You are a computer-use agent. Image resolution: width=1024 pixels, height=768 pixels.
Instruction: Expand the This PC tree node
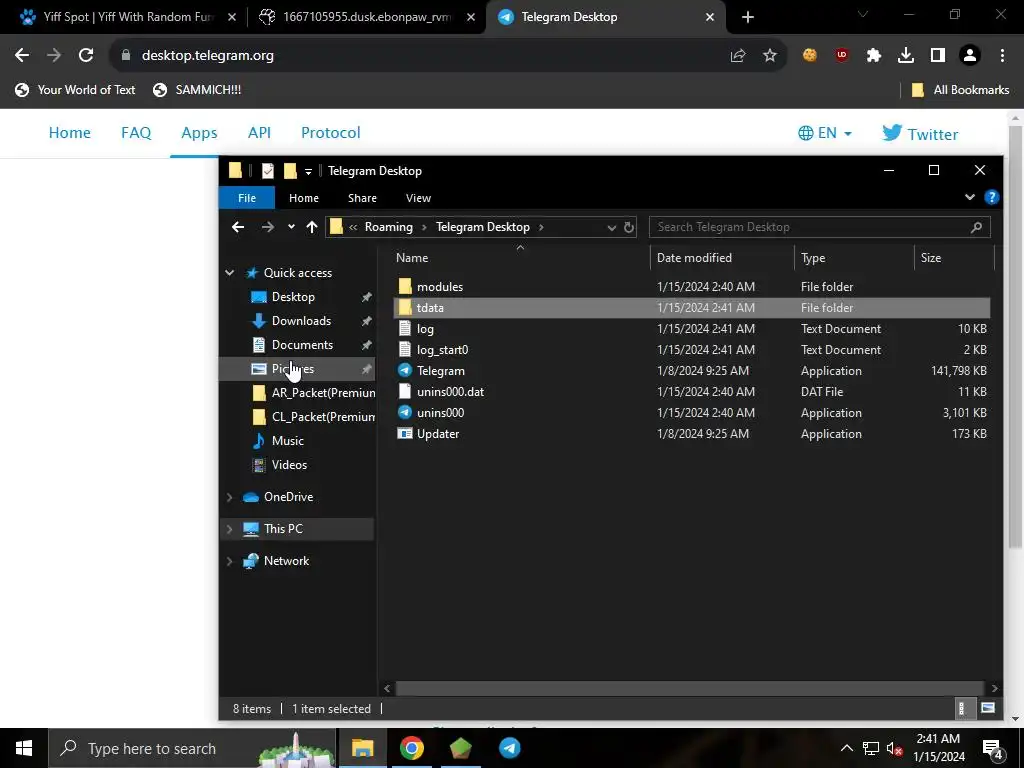coord(230,529)
